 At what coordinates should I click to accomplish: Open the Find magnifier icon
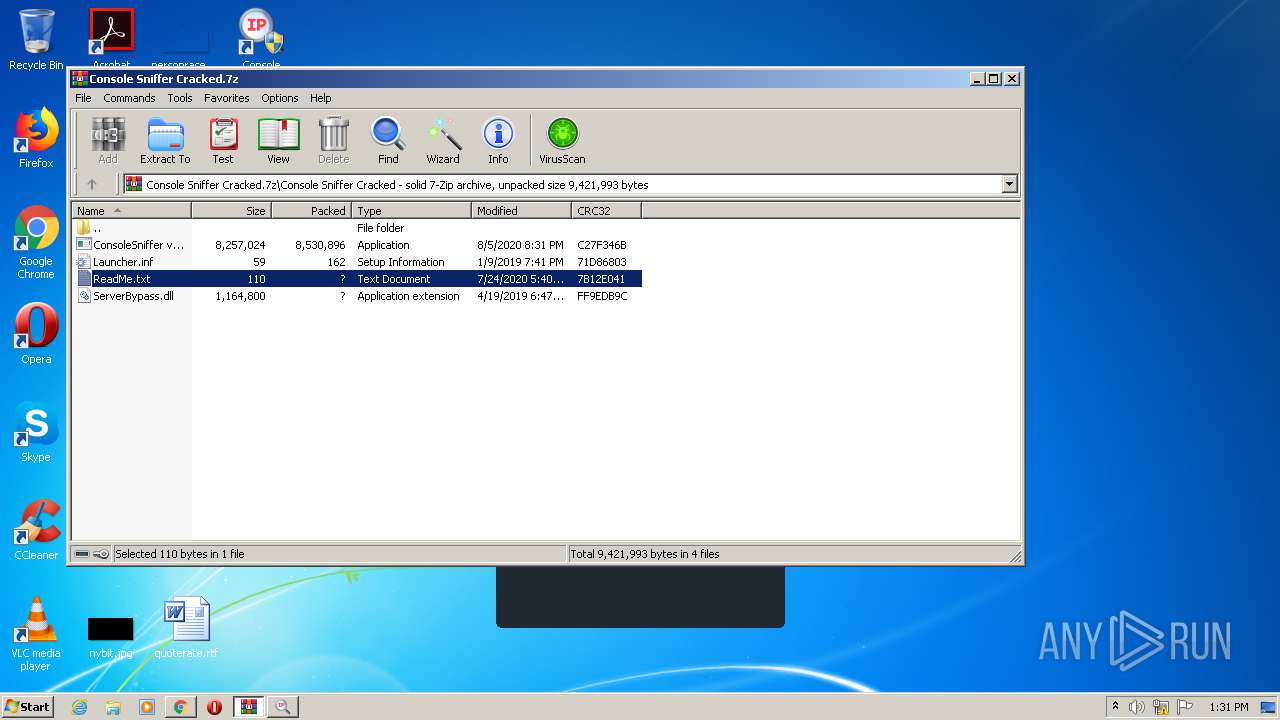pyautogui.click(x=388, y=141)
